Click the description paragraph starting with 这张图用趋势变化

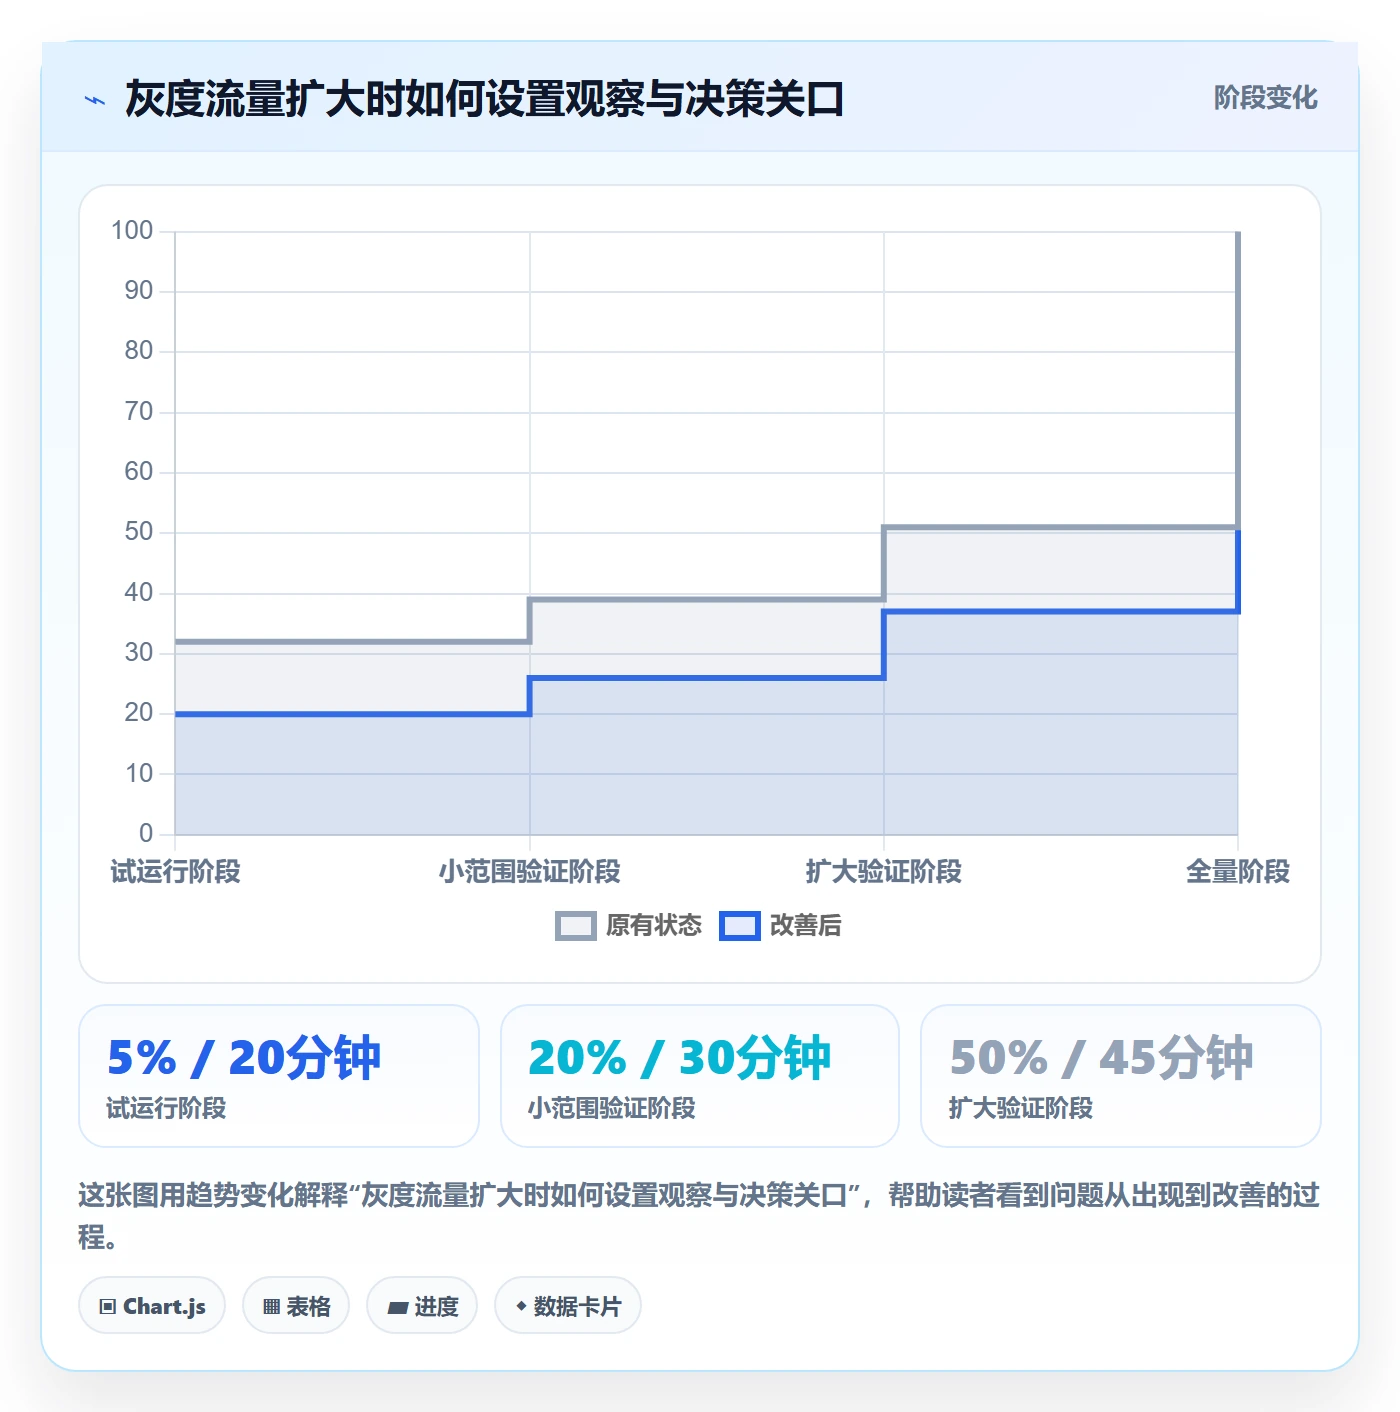(700, 1216)
